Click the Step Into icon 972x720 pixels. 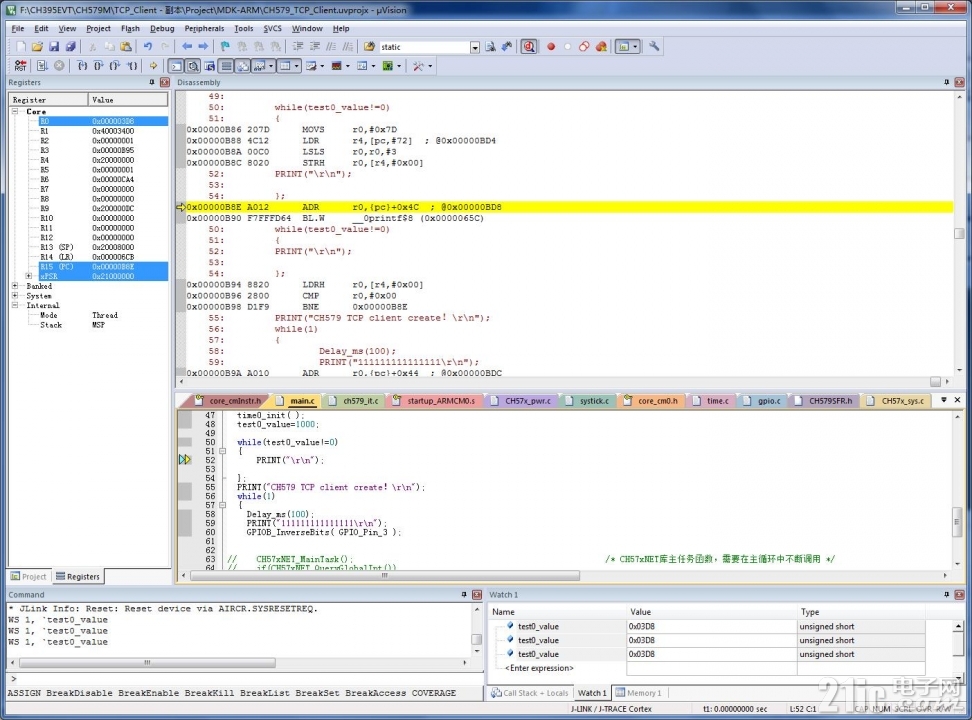click(82, 66)
